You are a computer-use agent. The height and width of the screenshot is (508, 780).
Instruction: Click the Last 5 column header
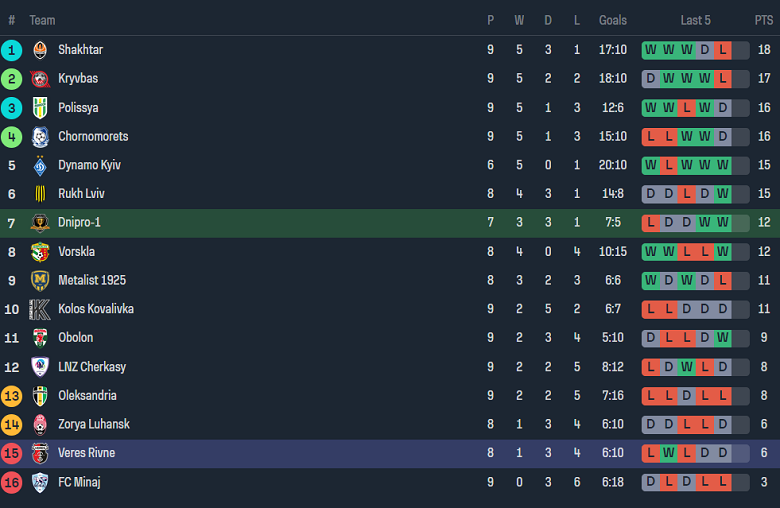[695, 20]
